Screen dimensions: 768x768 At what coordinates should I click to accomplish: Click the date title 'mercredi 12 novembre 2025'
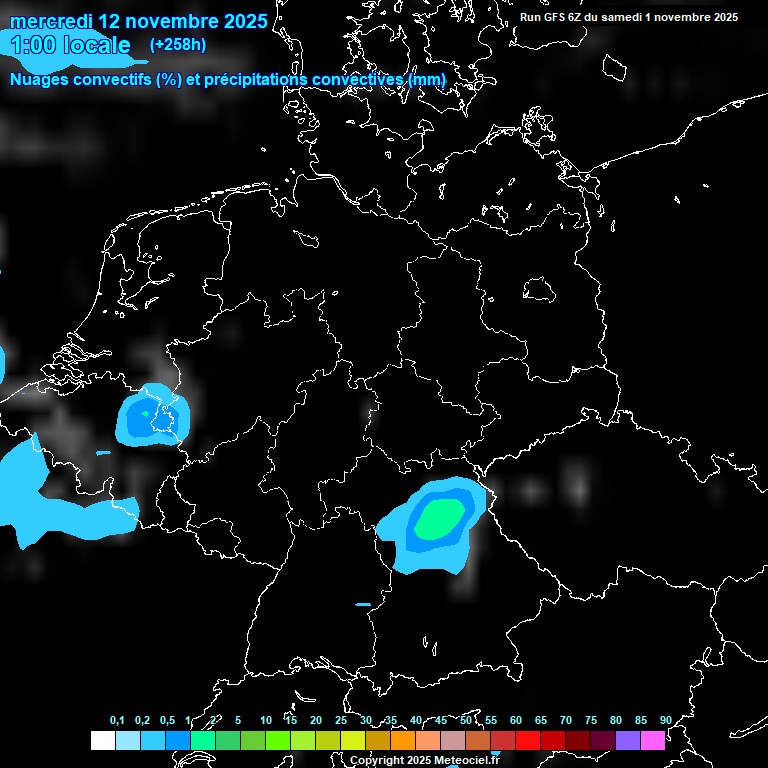click(x=139, y=22)
